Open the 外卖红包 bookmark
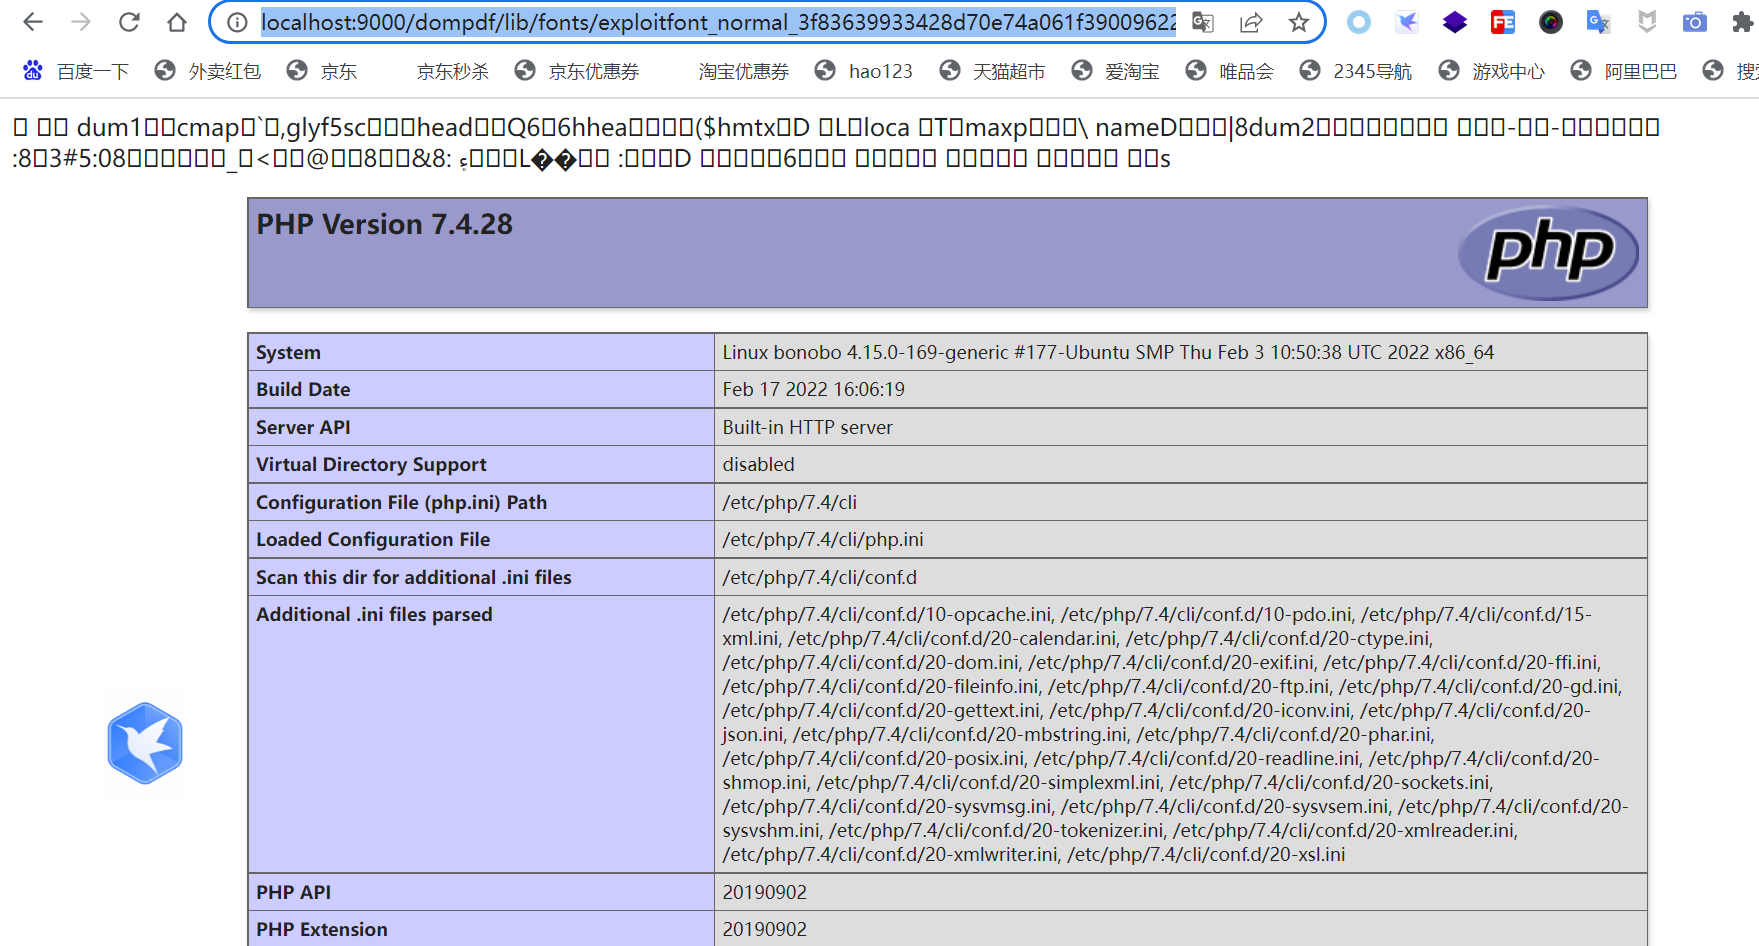The height and width of the screenshot is (946, 1759). 207,71
